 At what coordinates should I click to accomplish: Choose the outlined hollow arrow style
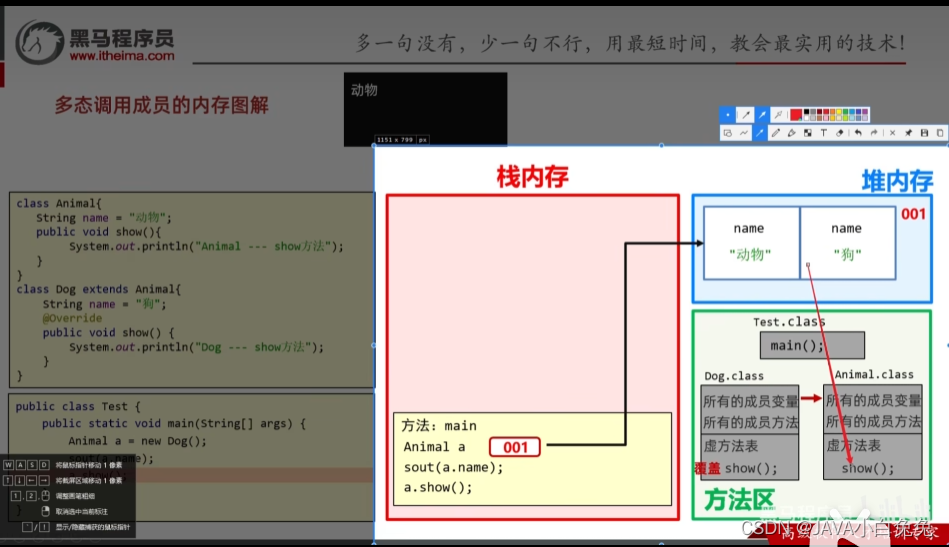pyautogui.click(x=778, y=115)
